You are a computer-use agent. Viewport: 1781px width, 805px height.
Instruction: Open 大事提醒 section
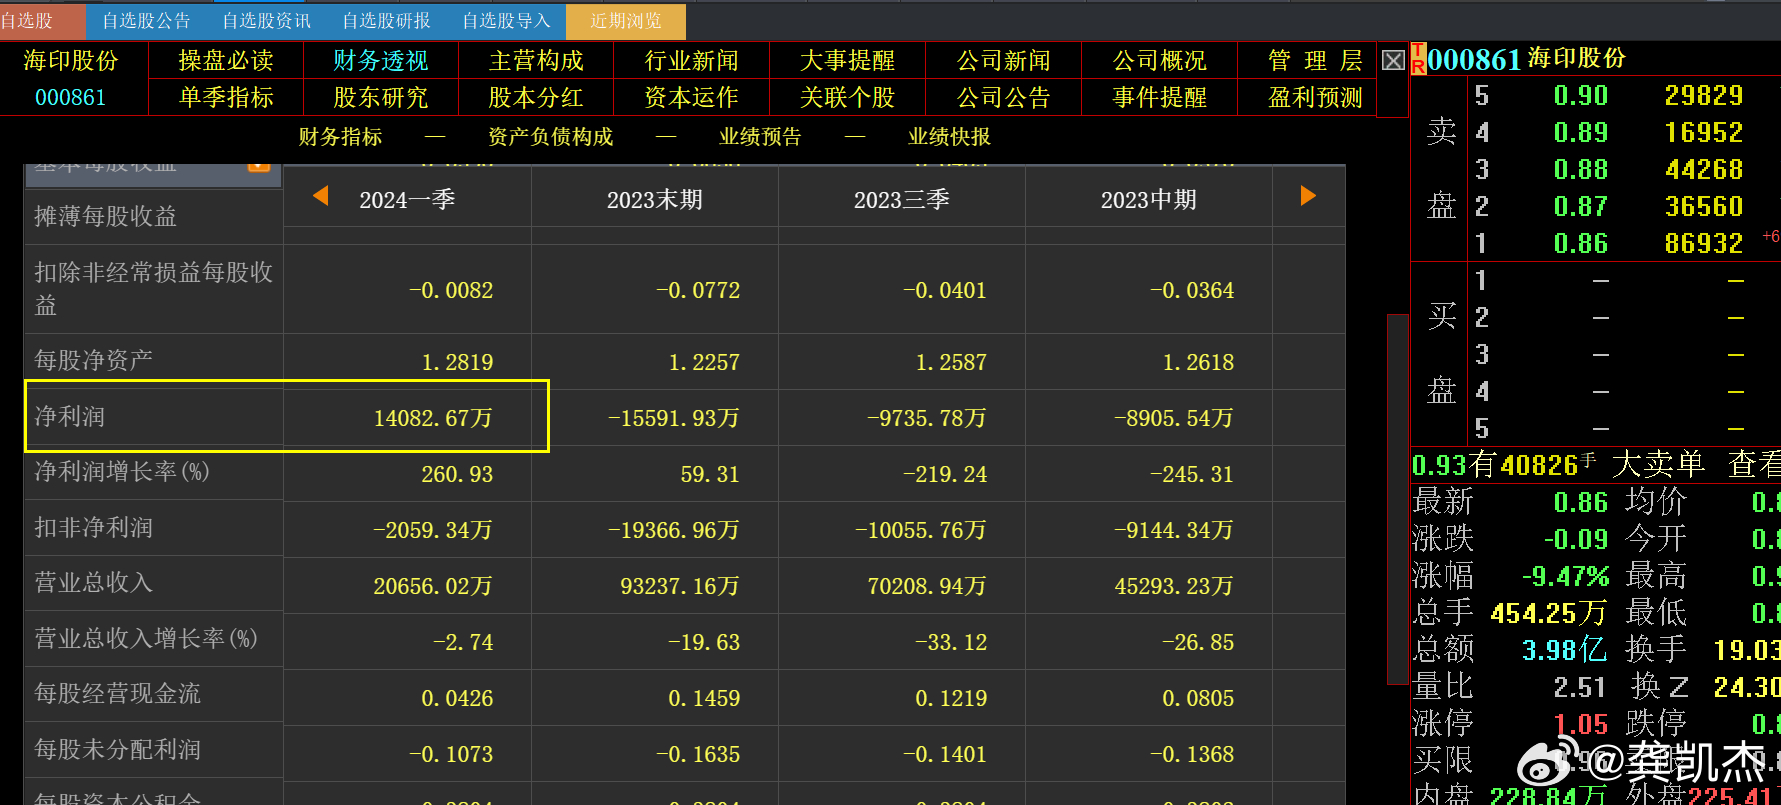[x=847, y=61]
